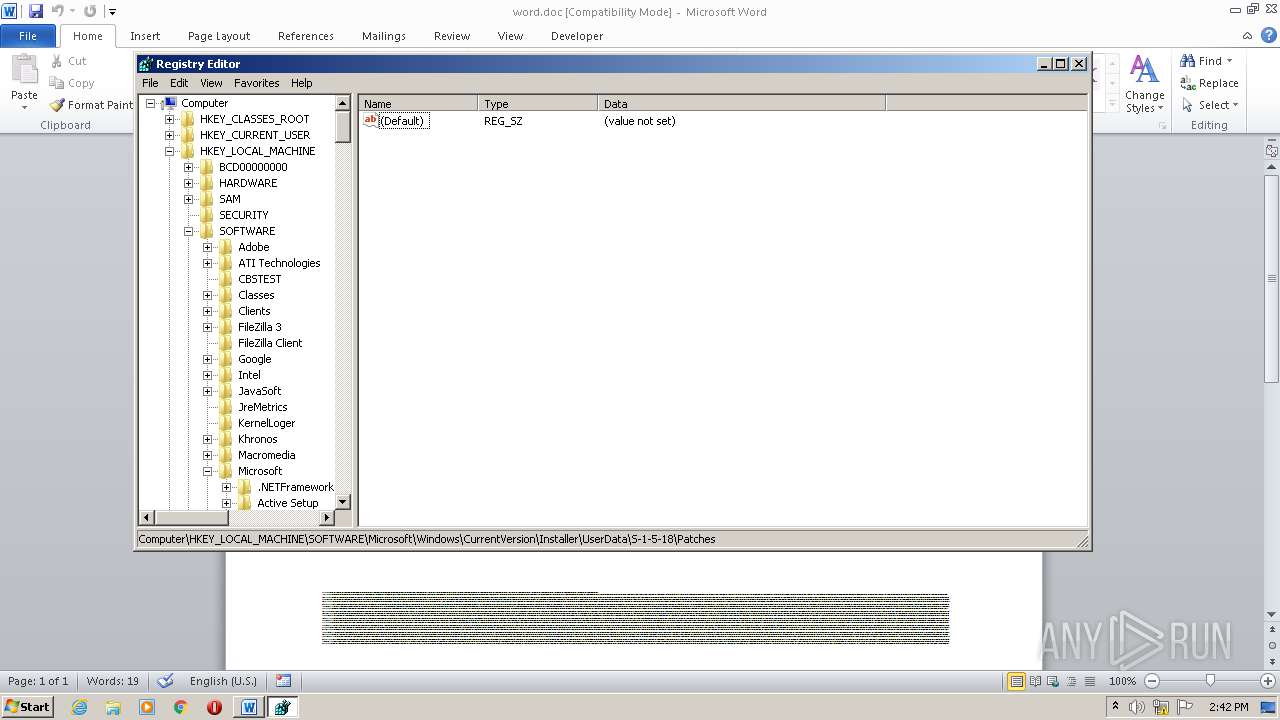
Task: Click the Save icon in Word quick access toolbar
Action: tap(36, 11)
